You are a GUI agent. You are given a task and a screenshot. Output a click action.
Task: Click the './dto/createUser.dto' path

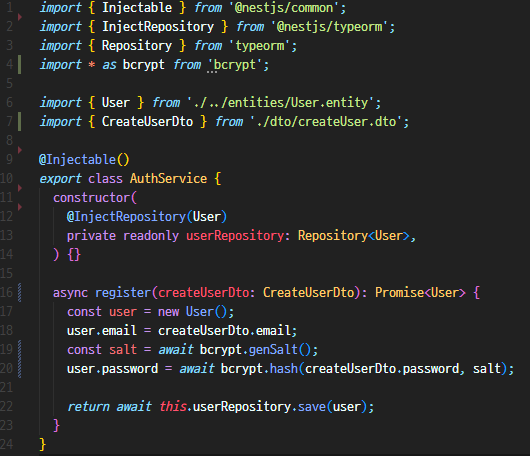click(x=327, y=121)
